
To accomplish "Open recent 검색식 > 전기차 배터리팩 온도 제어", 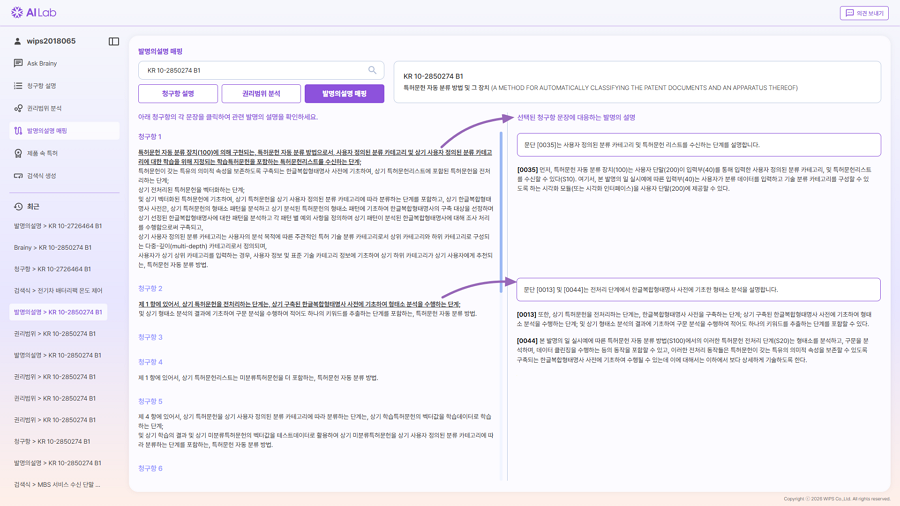I will pyautogui.click(x=58, y=291).
